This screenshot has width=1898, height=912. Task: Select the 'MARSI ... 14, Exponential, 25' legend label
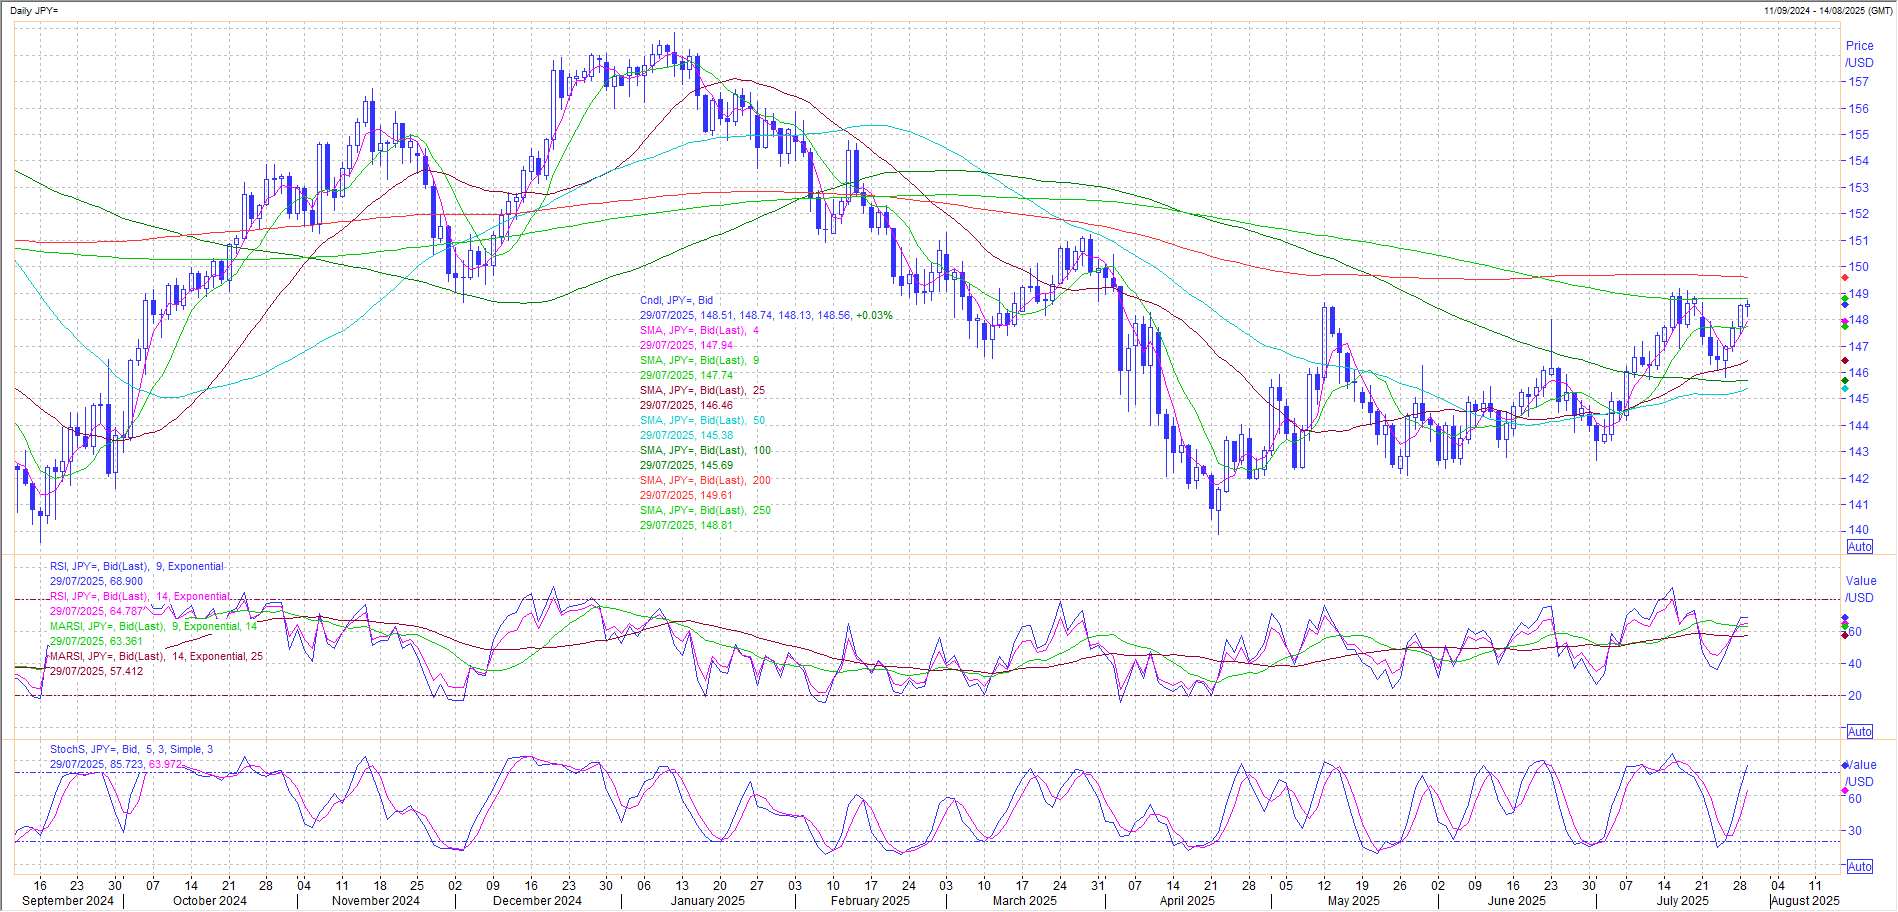pos(156,656)
